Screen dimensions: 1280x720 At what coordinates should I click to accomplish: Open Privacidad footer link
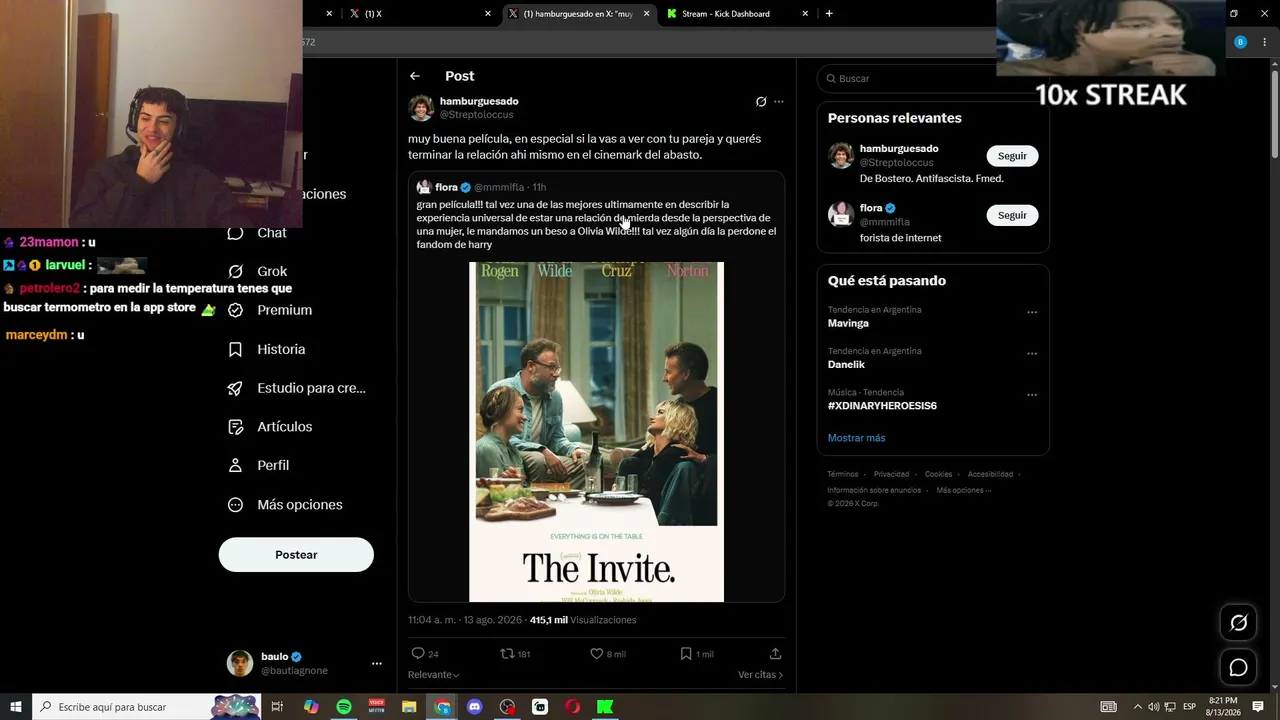(891, 474)
